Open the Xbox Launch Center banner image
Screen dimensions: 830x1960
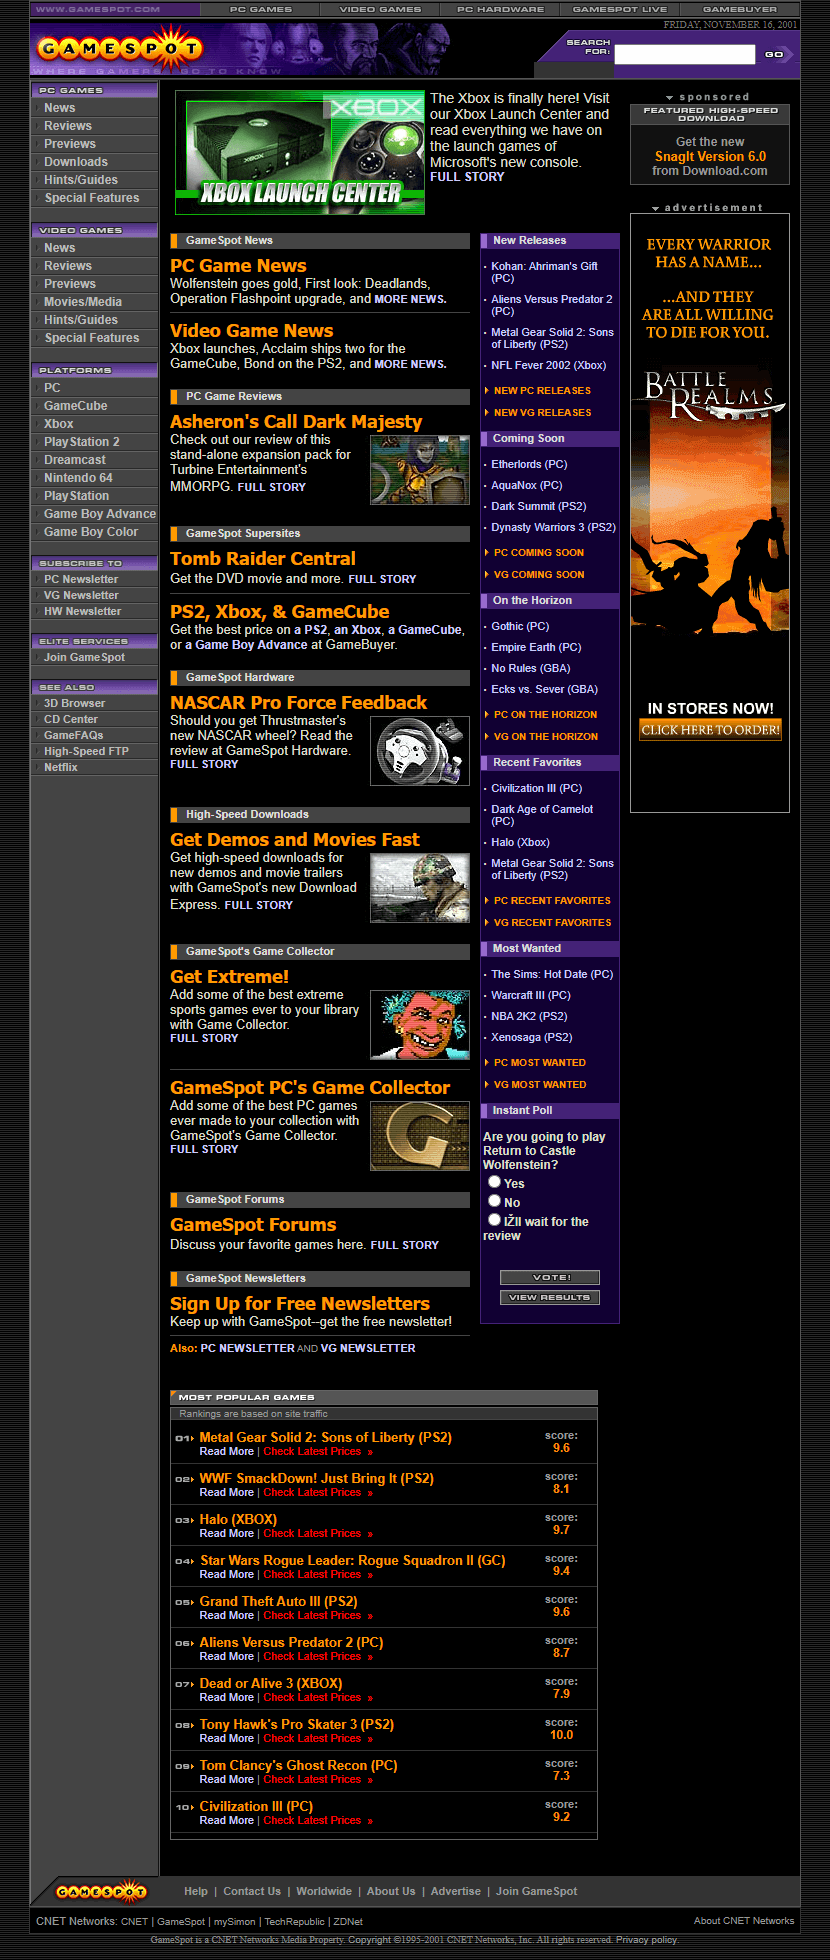point(300,153)
